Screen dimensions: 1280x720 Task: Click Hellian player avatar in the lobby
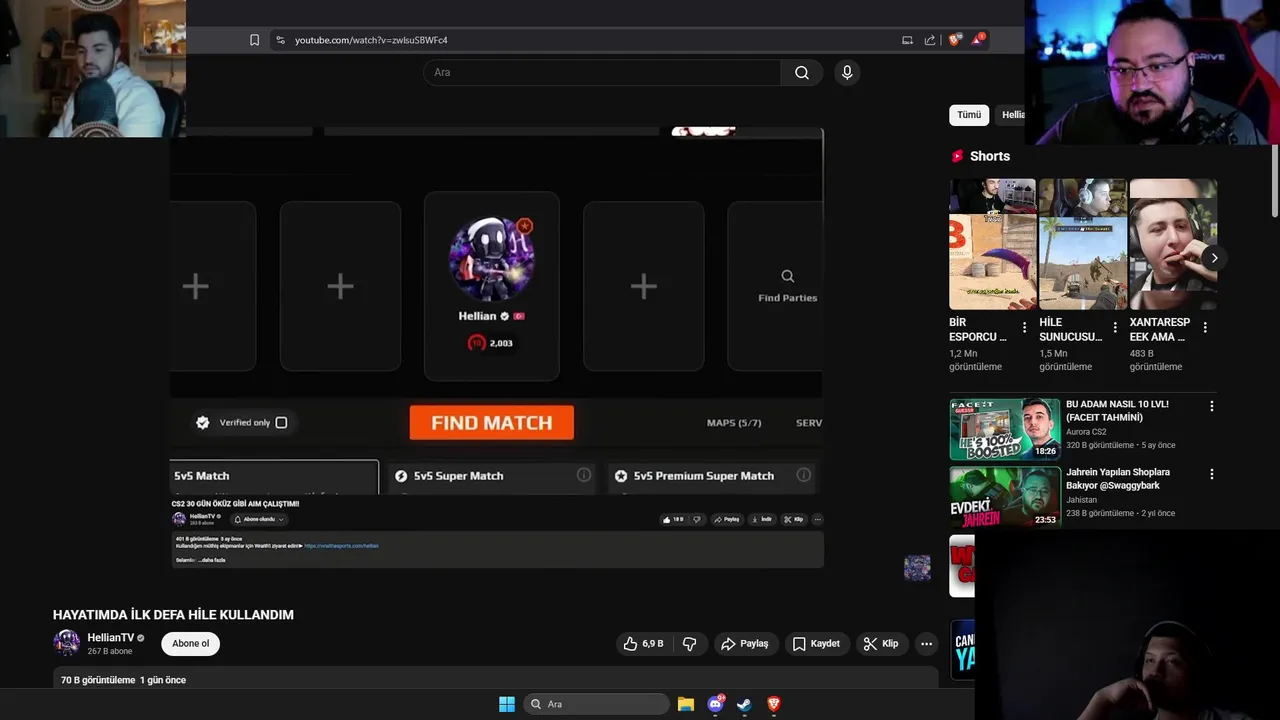point(491,259)
